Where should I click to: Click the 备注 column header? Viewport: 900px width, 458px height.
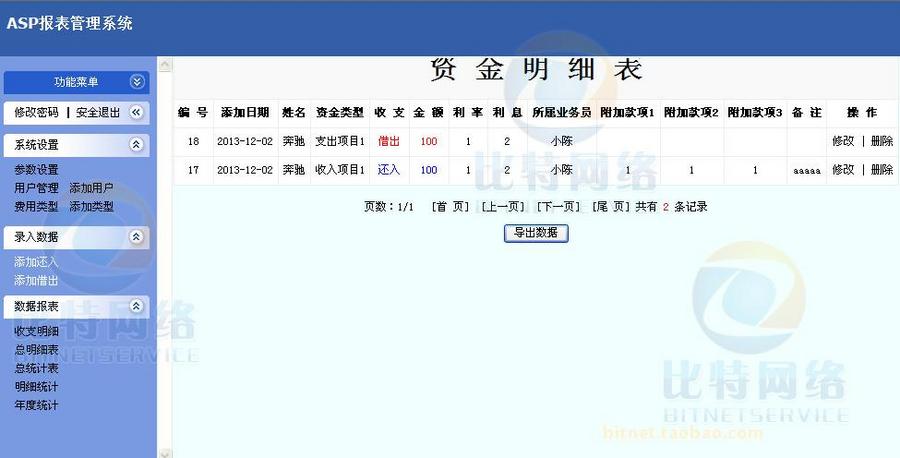(x=806, y=112)
